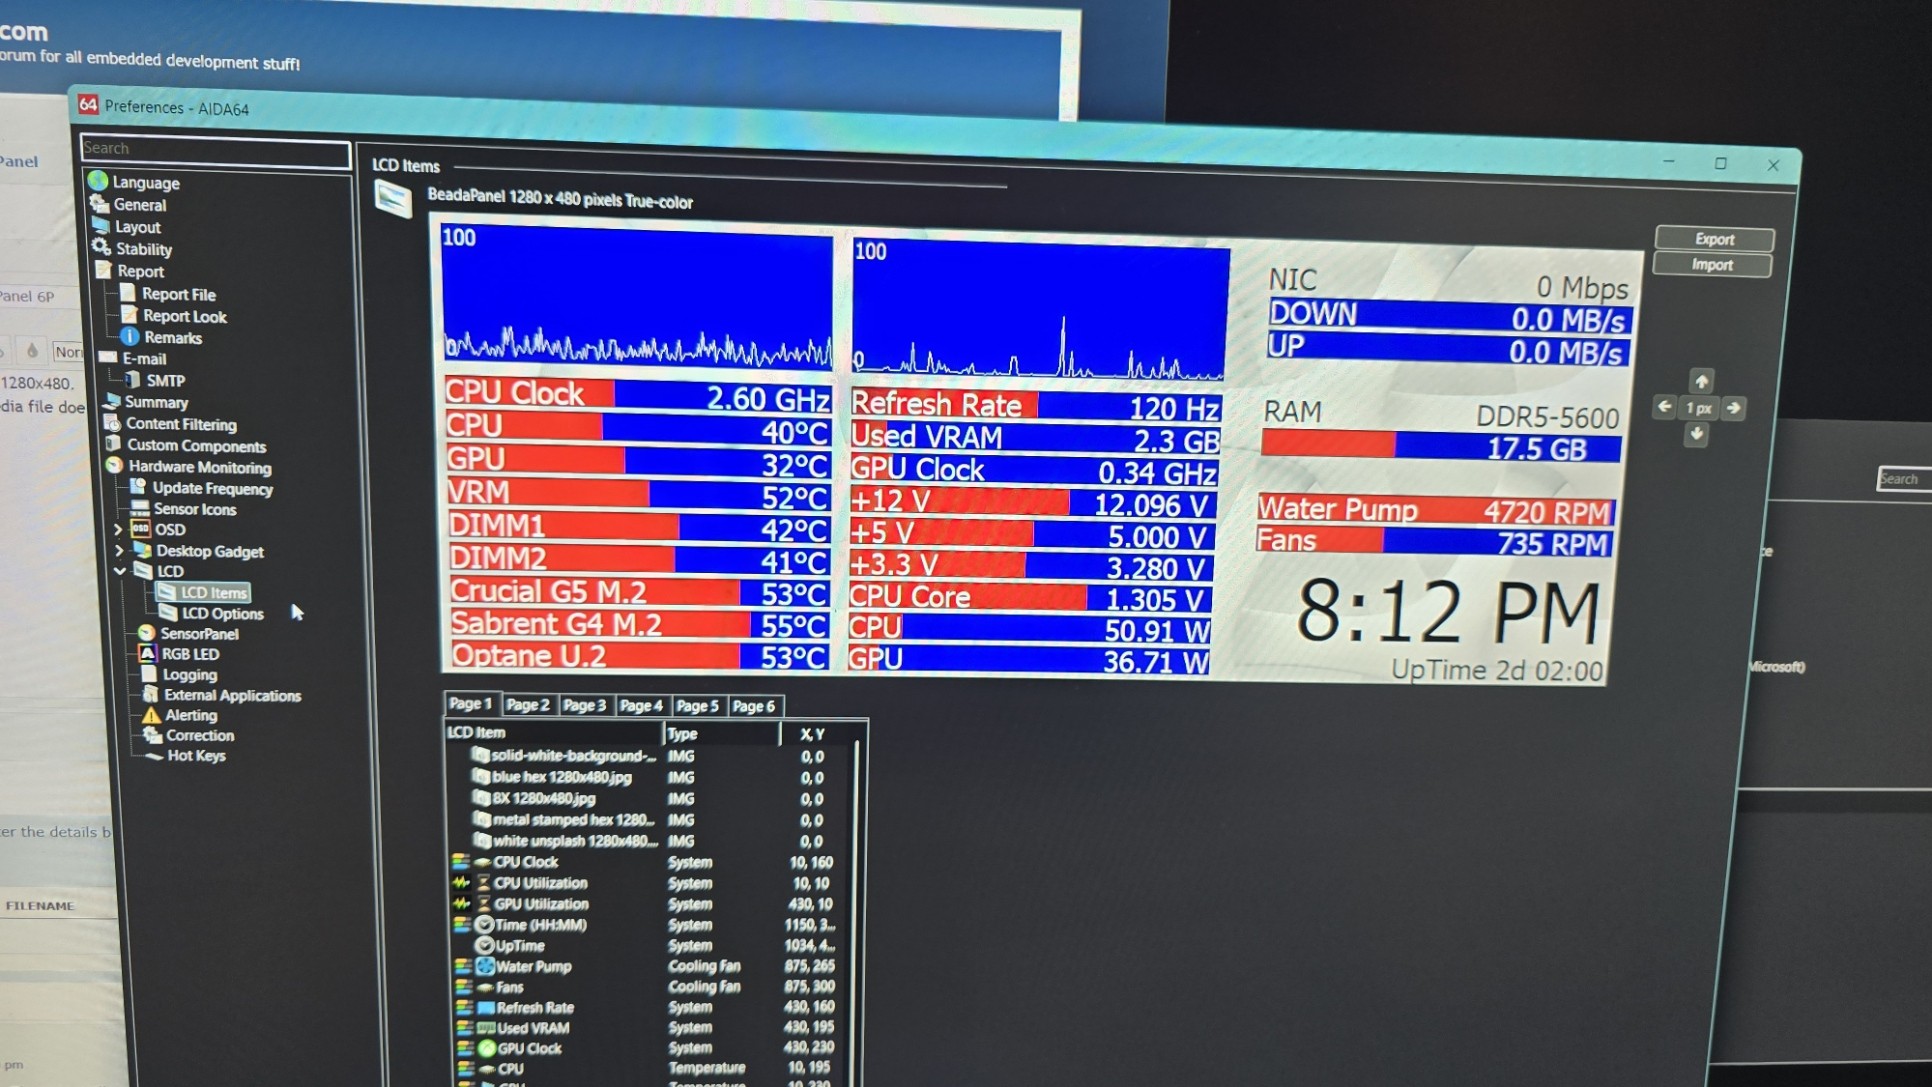Select the LCD Options tree item
The image size is (1932, 1087).
222,614
